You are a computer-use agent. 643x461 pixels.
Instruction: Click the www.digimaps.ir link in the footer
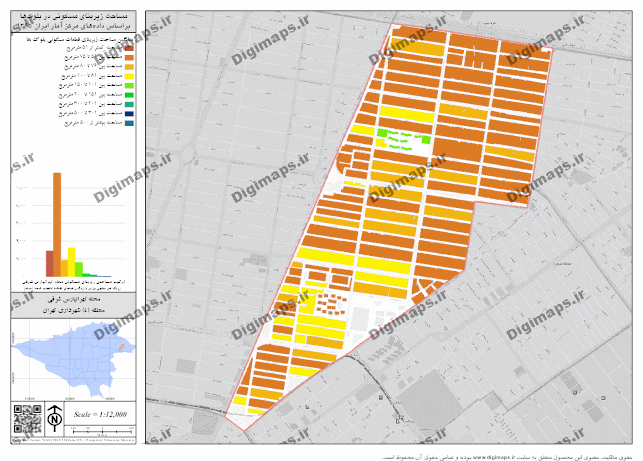[493, 457]
